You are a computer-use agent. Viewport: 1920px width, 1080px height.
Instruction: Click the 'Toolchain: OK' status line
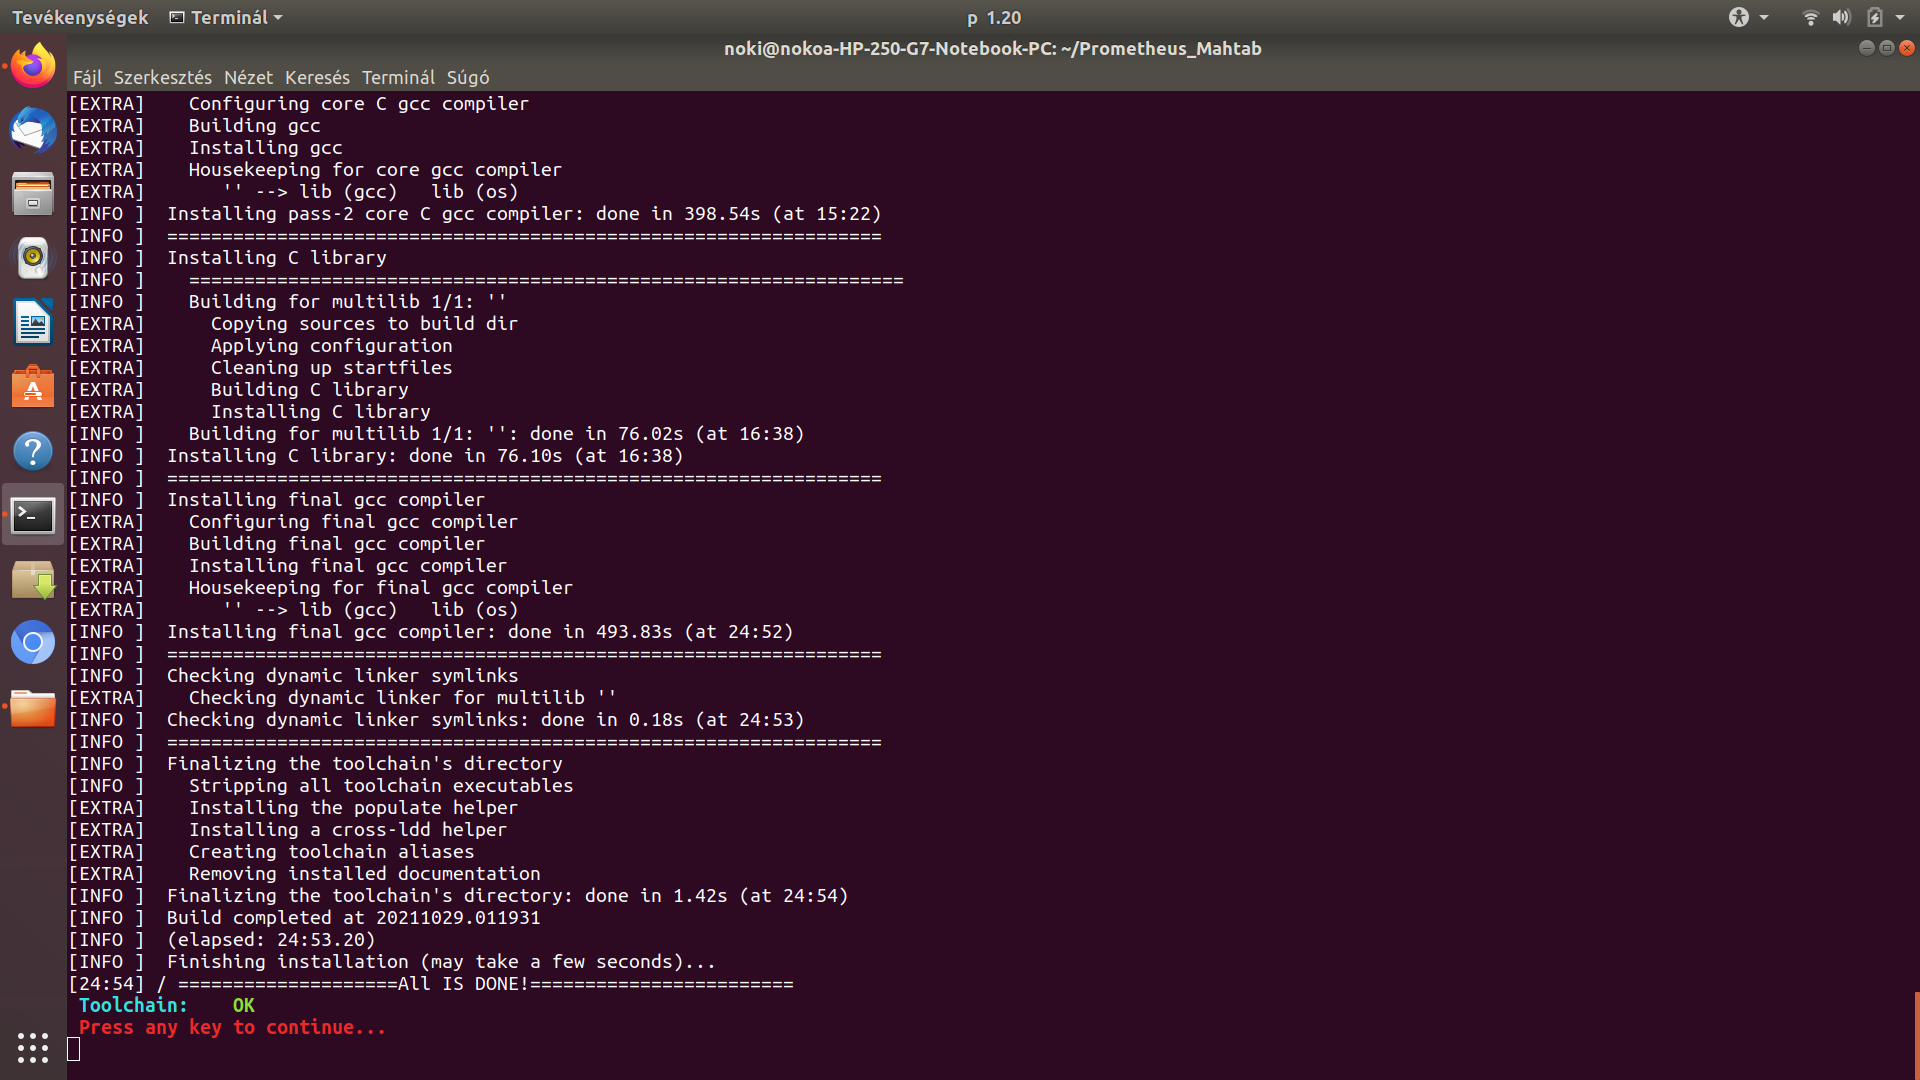click(167, 1005)
